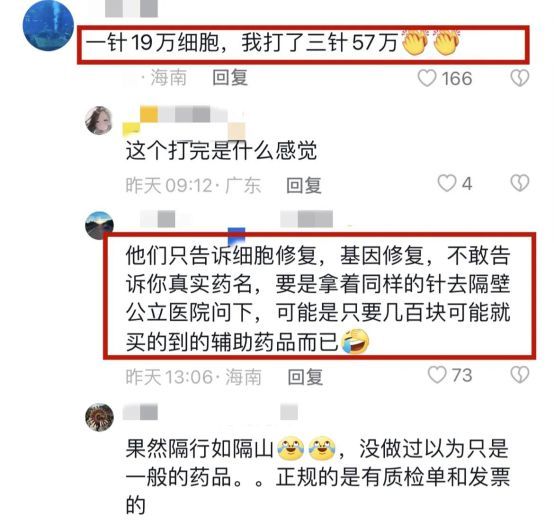Click the 昨天 09:12 · 广东 timestamp
The width and height of the screenshot is (554, 524).
193,185
